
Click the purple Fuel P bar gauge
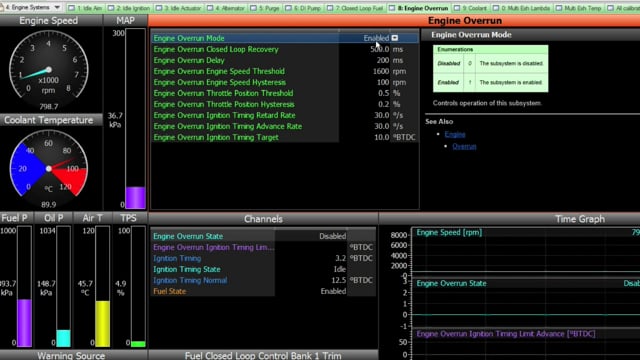24,287
